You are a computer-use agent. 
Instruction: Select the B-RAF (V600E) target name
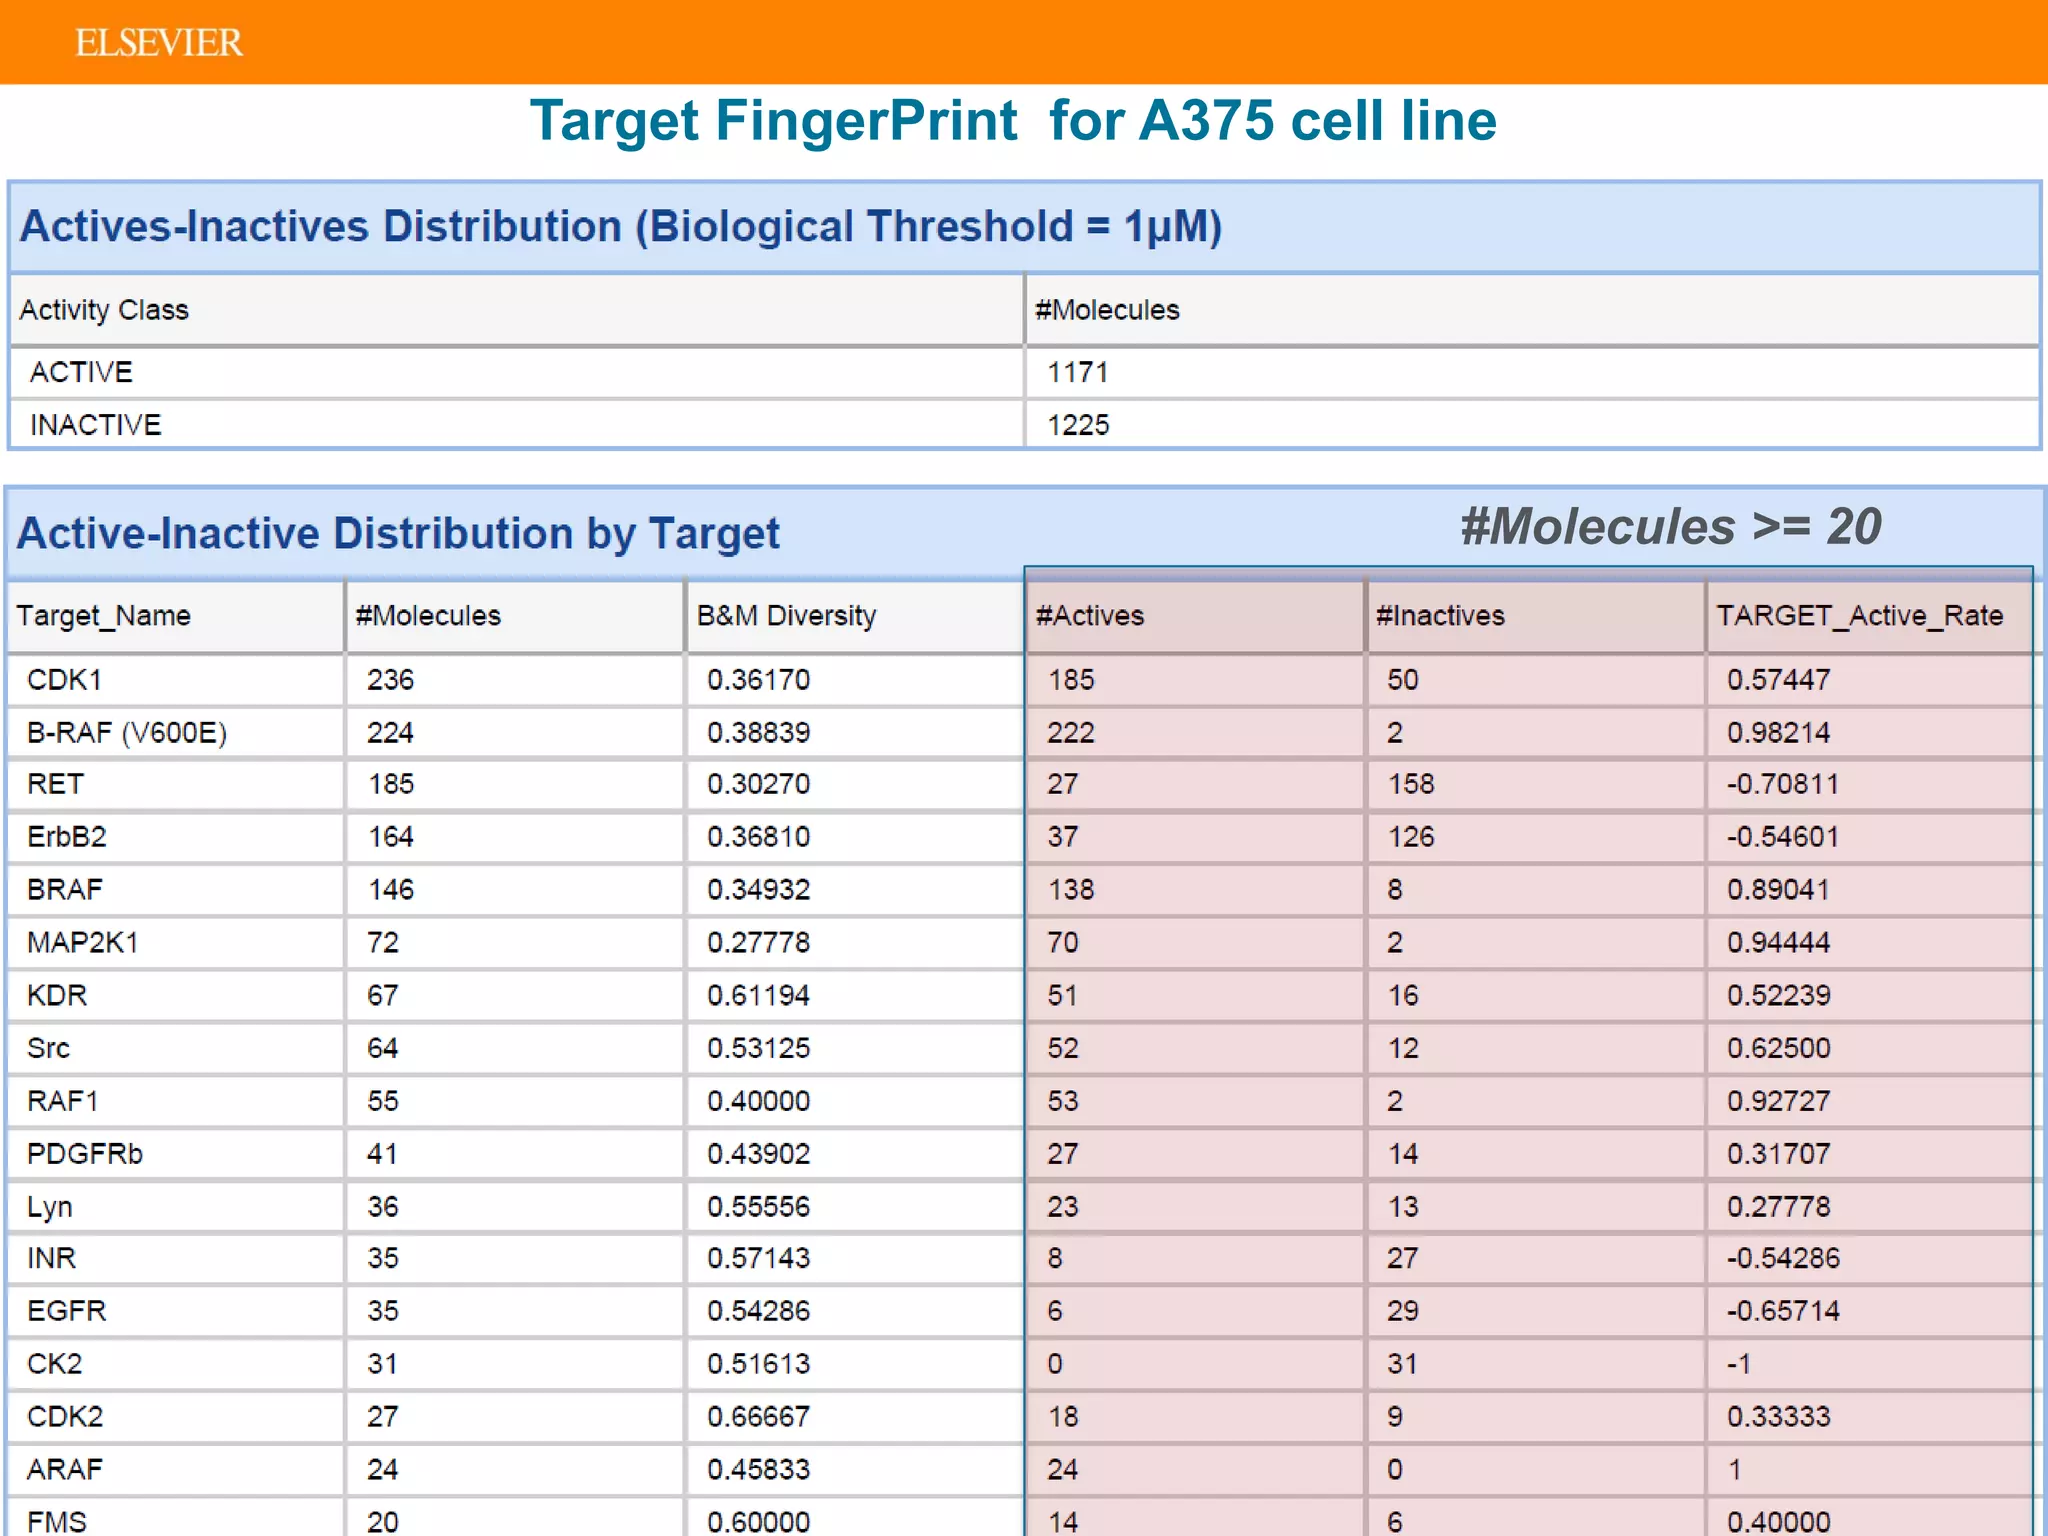pos(127,733)
